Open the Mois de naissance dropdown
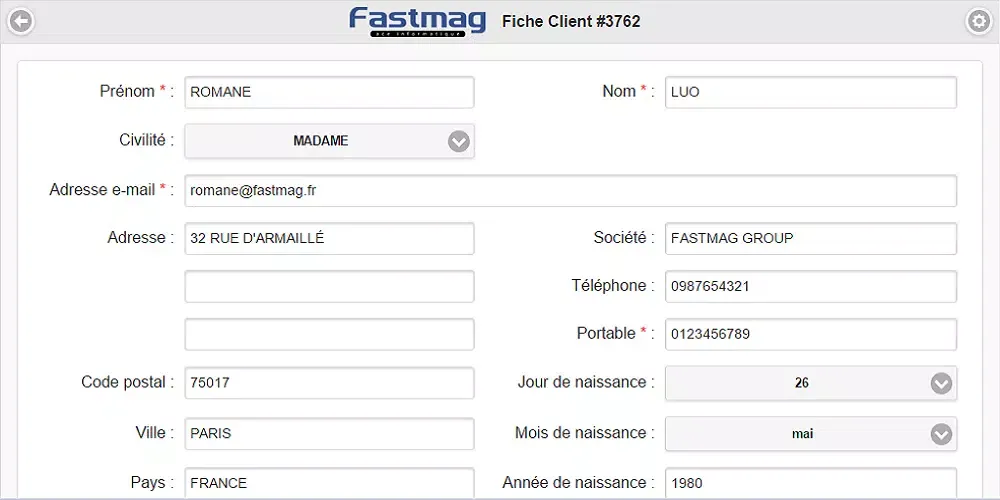This screenshot has width=1000, height=500. (810, 434)
